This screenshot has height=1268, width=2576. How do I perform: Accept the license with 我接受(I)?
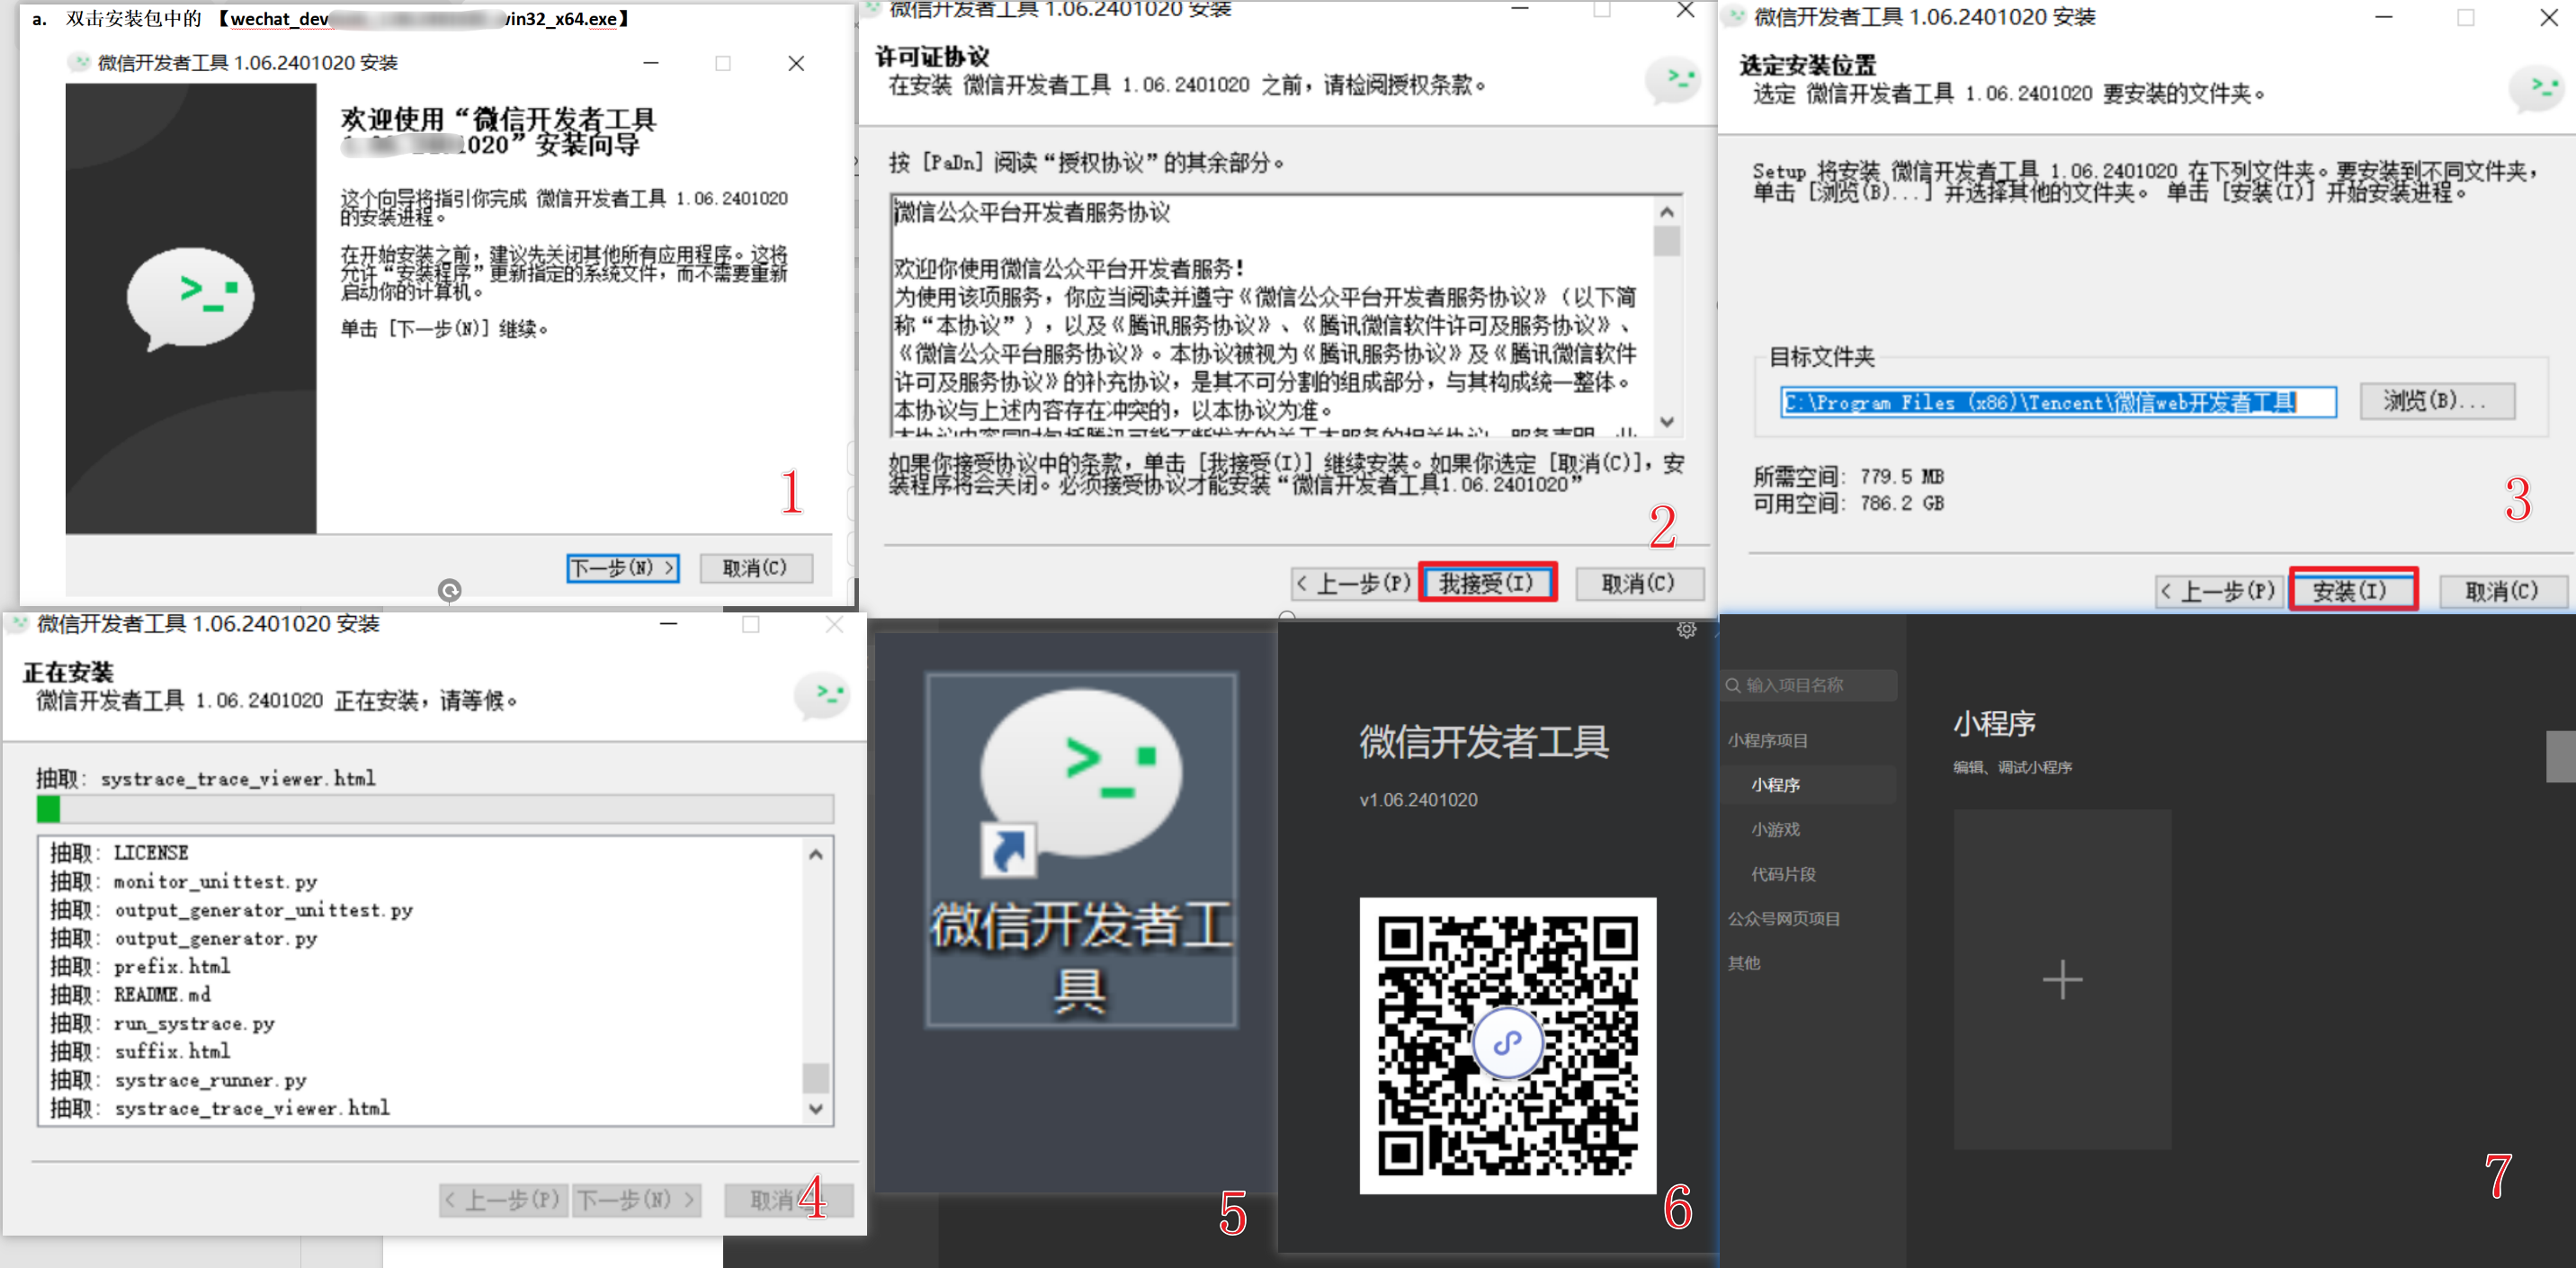[x=1487, y=583]
